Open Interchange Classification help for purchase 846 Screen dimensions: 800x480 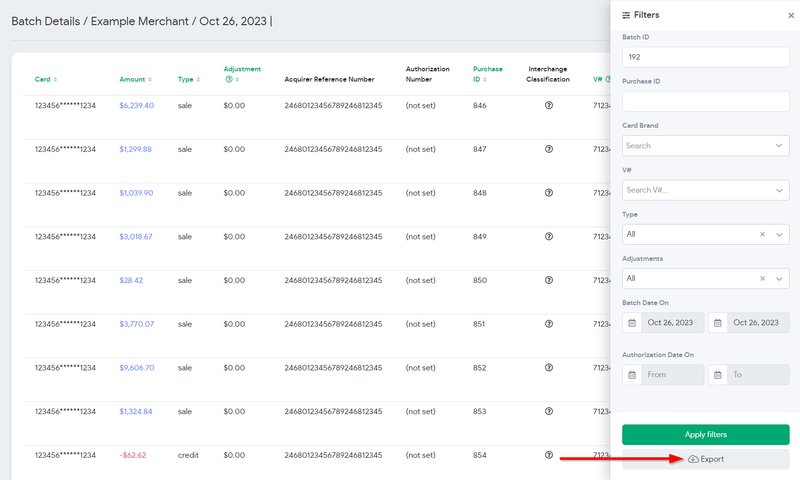click(x=548, y=105)
